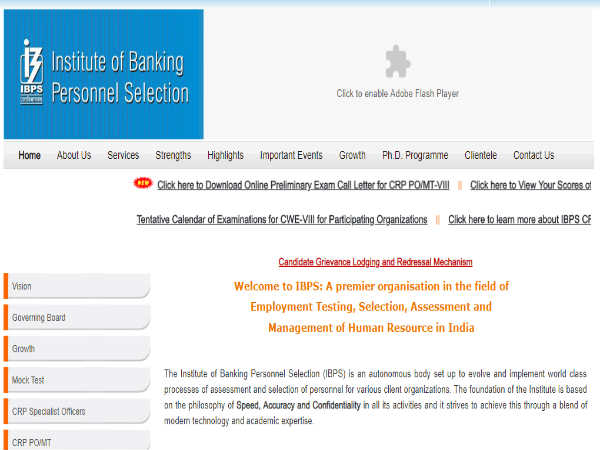Click the bold 'Speed, Accuracy and Confidentiality' text
Viewport: 600px width, 450px height.
(298, 405)
